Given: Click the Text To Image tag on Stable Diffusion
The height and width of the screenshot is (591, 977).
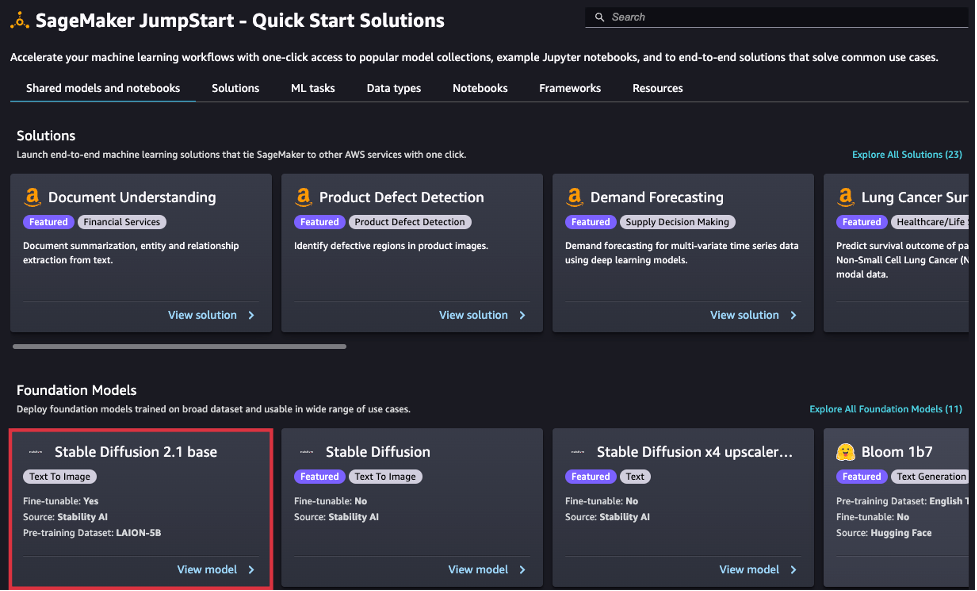Looking at the screenshot, I should 386,477.
